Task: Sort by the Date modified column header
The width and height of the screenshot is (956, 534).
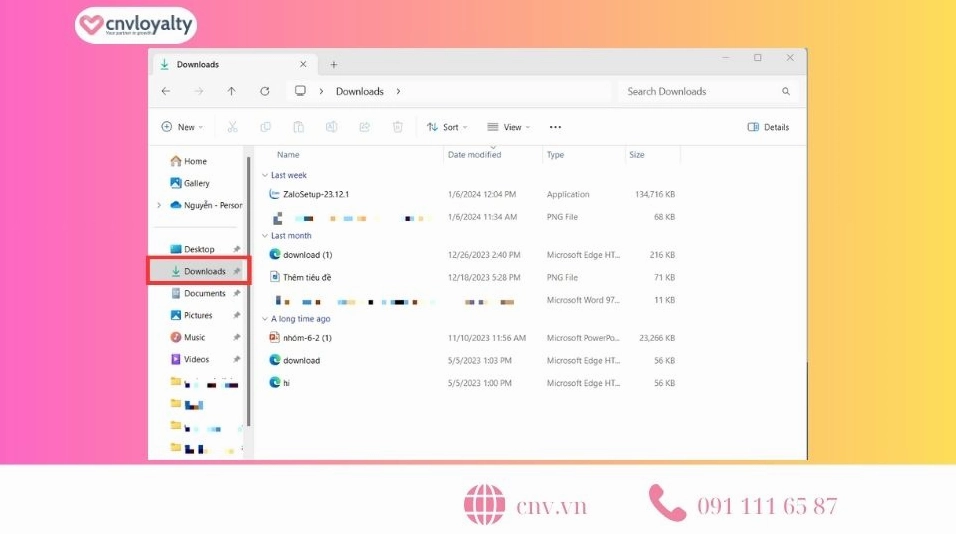Action: click(x=474, y=155)
